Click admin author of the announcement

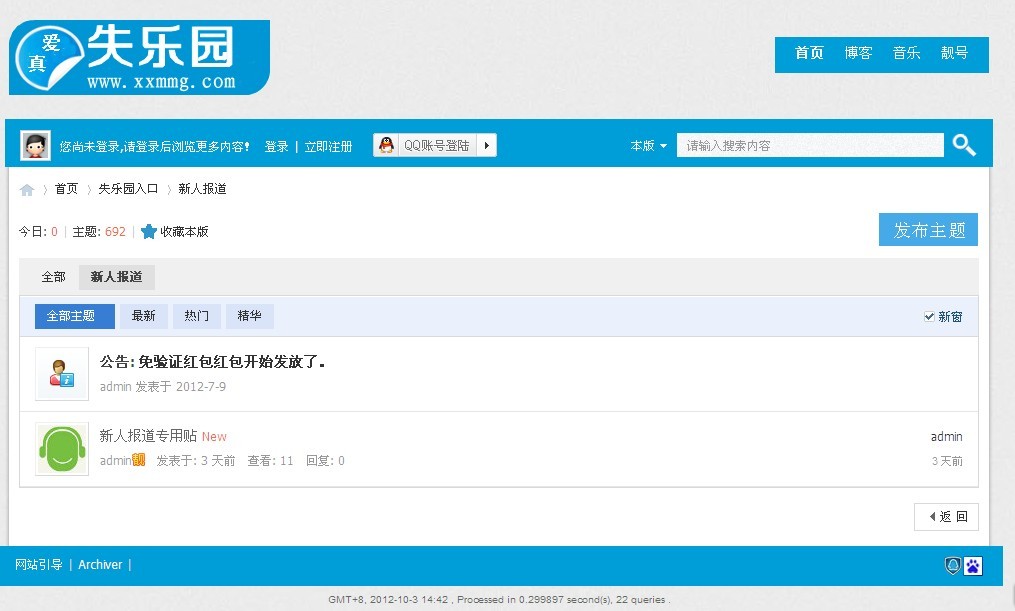pyautogui.click(x=115, y=386)
